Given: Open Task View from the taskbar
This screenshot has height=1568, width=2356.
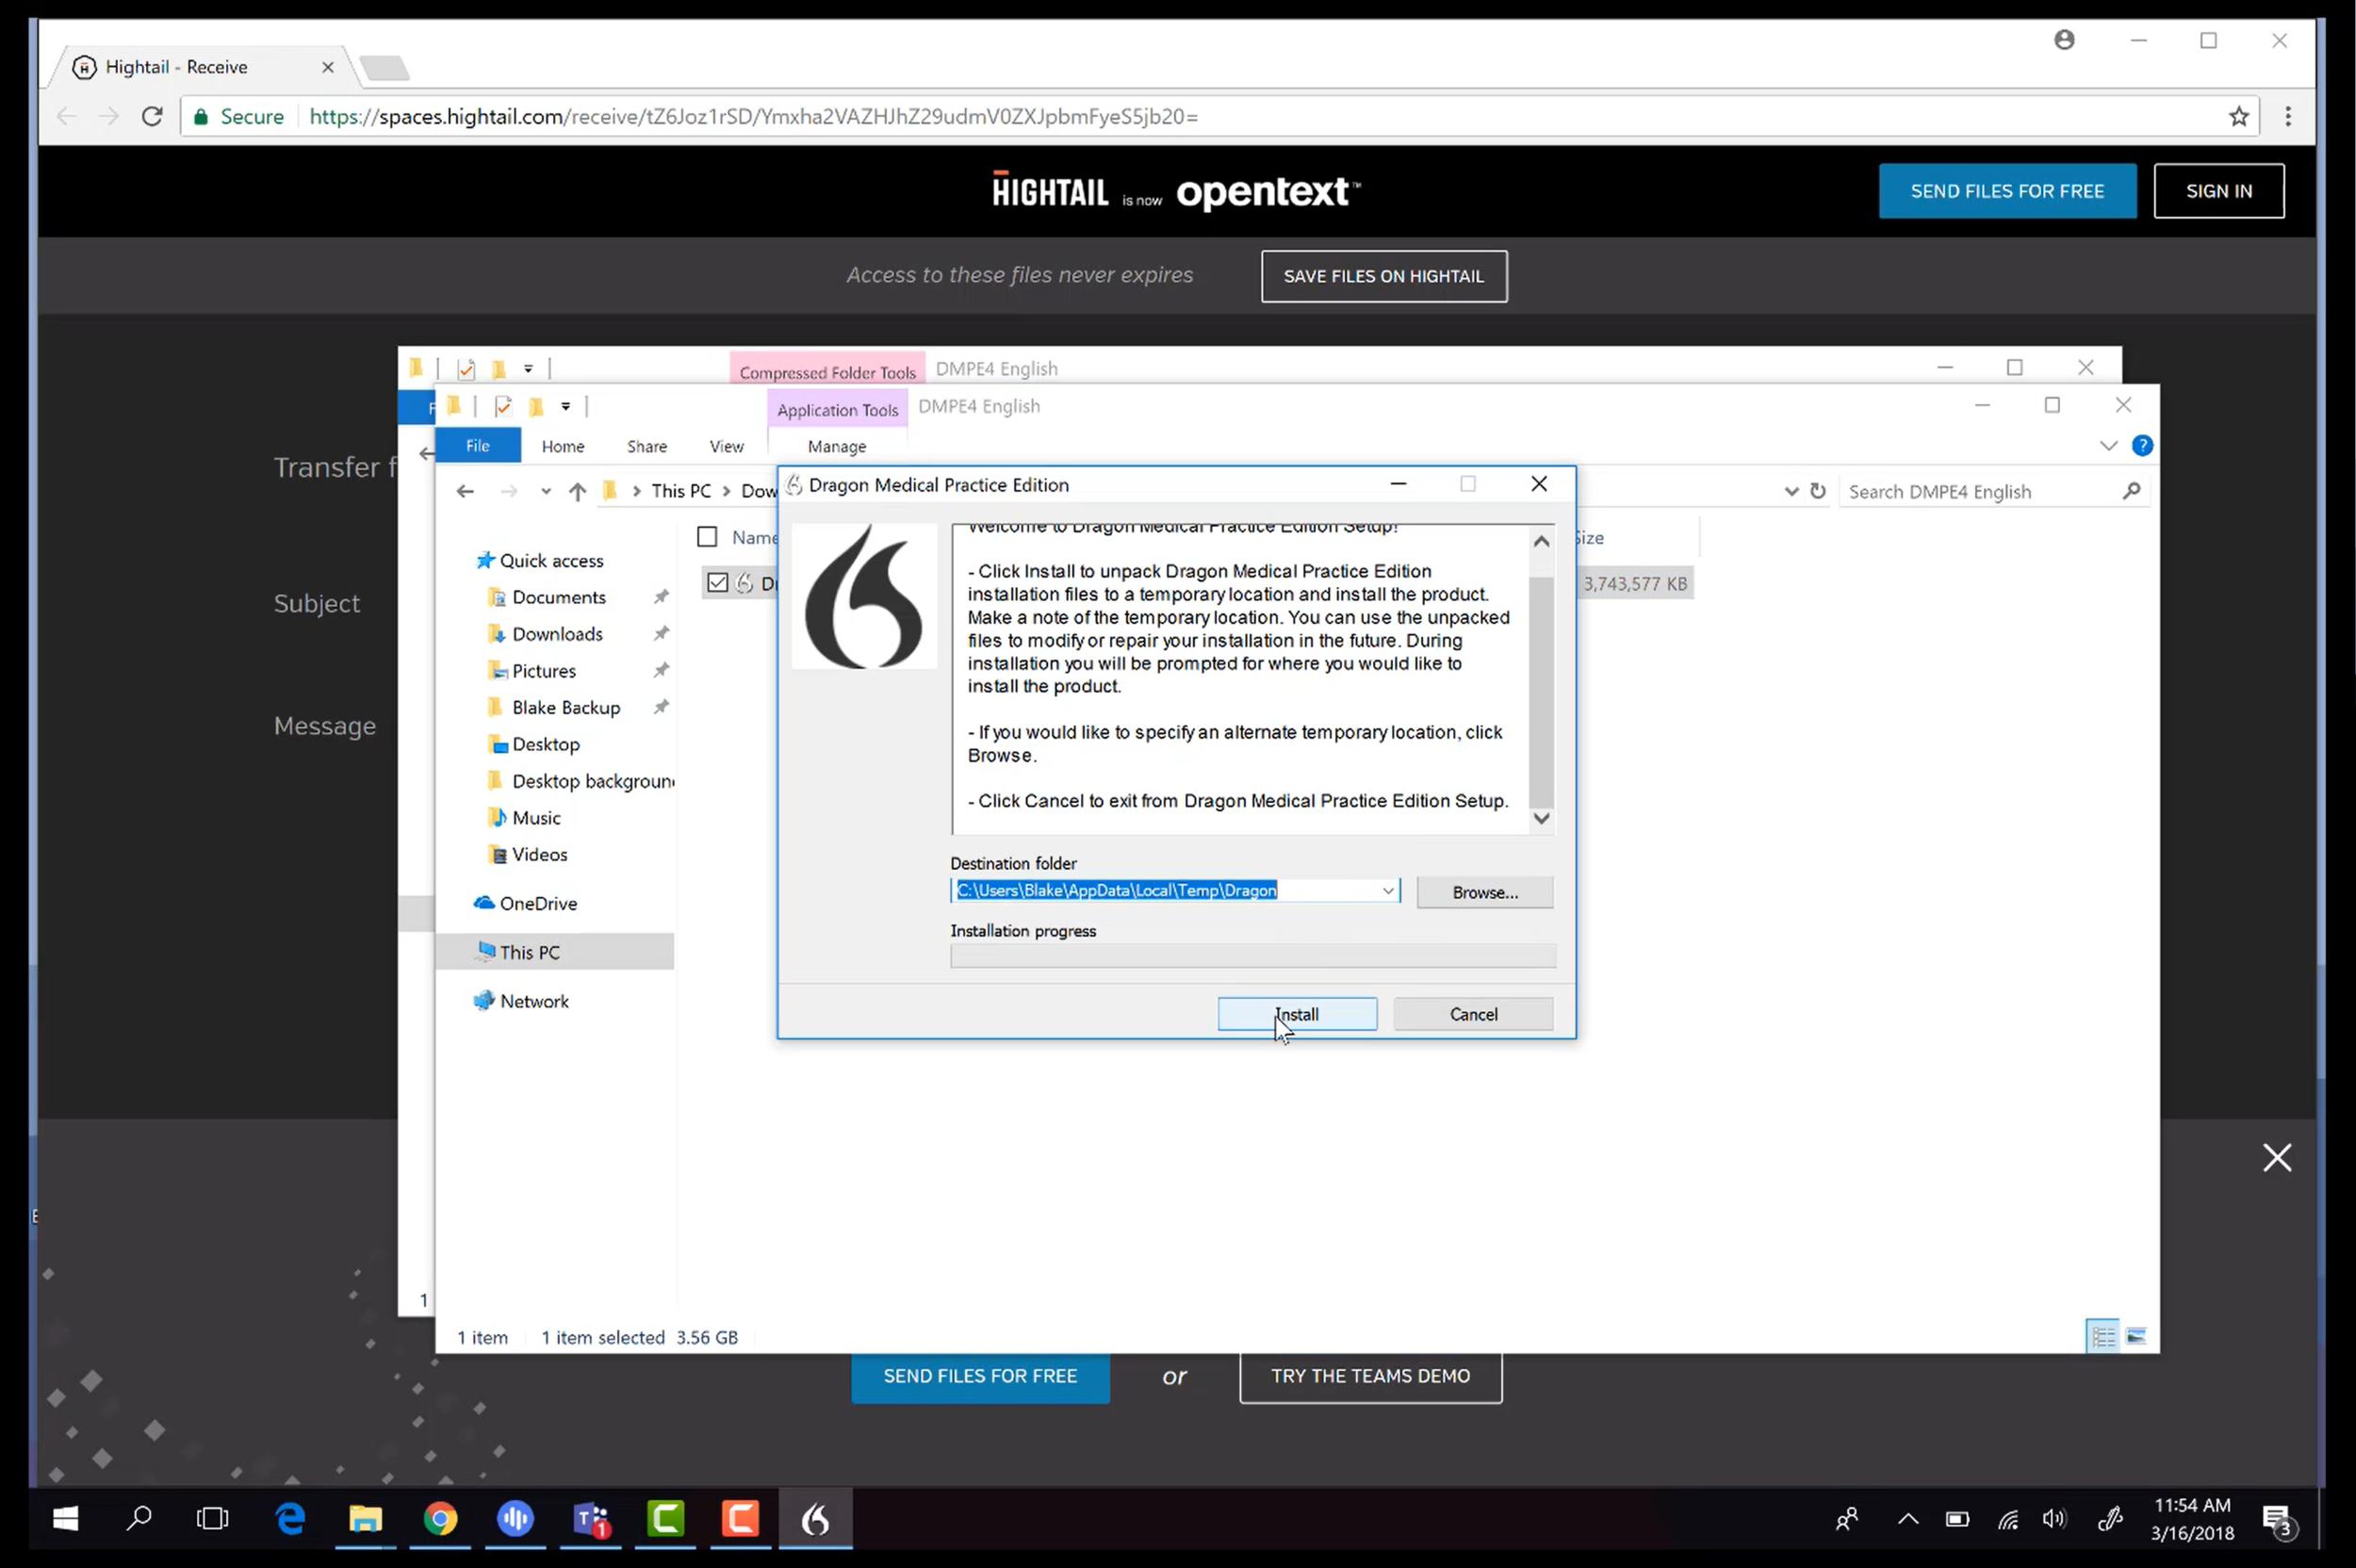Looking at the screenshot, I should pos(212,1519).
